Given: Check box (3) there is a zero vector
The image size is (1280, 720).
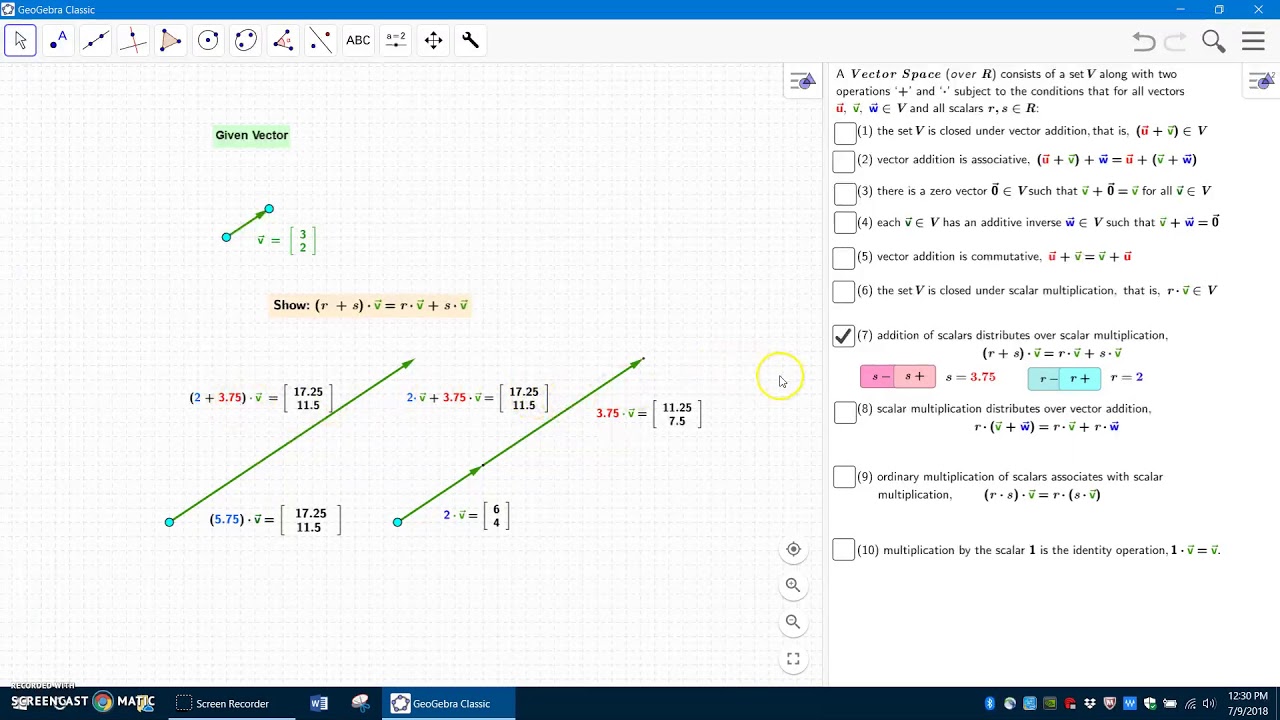Looking at the screenshot, I should click(844, 192).
